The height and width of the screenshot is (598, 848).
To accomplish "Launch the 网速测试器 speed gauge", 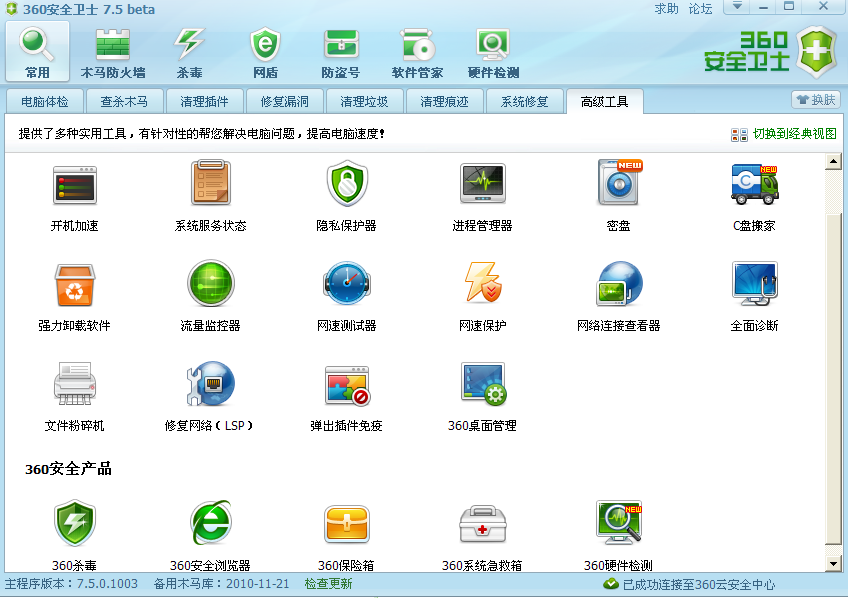I will click(347, 283).
